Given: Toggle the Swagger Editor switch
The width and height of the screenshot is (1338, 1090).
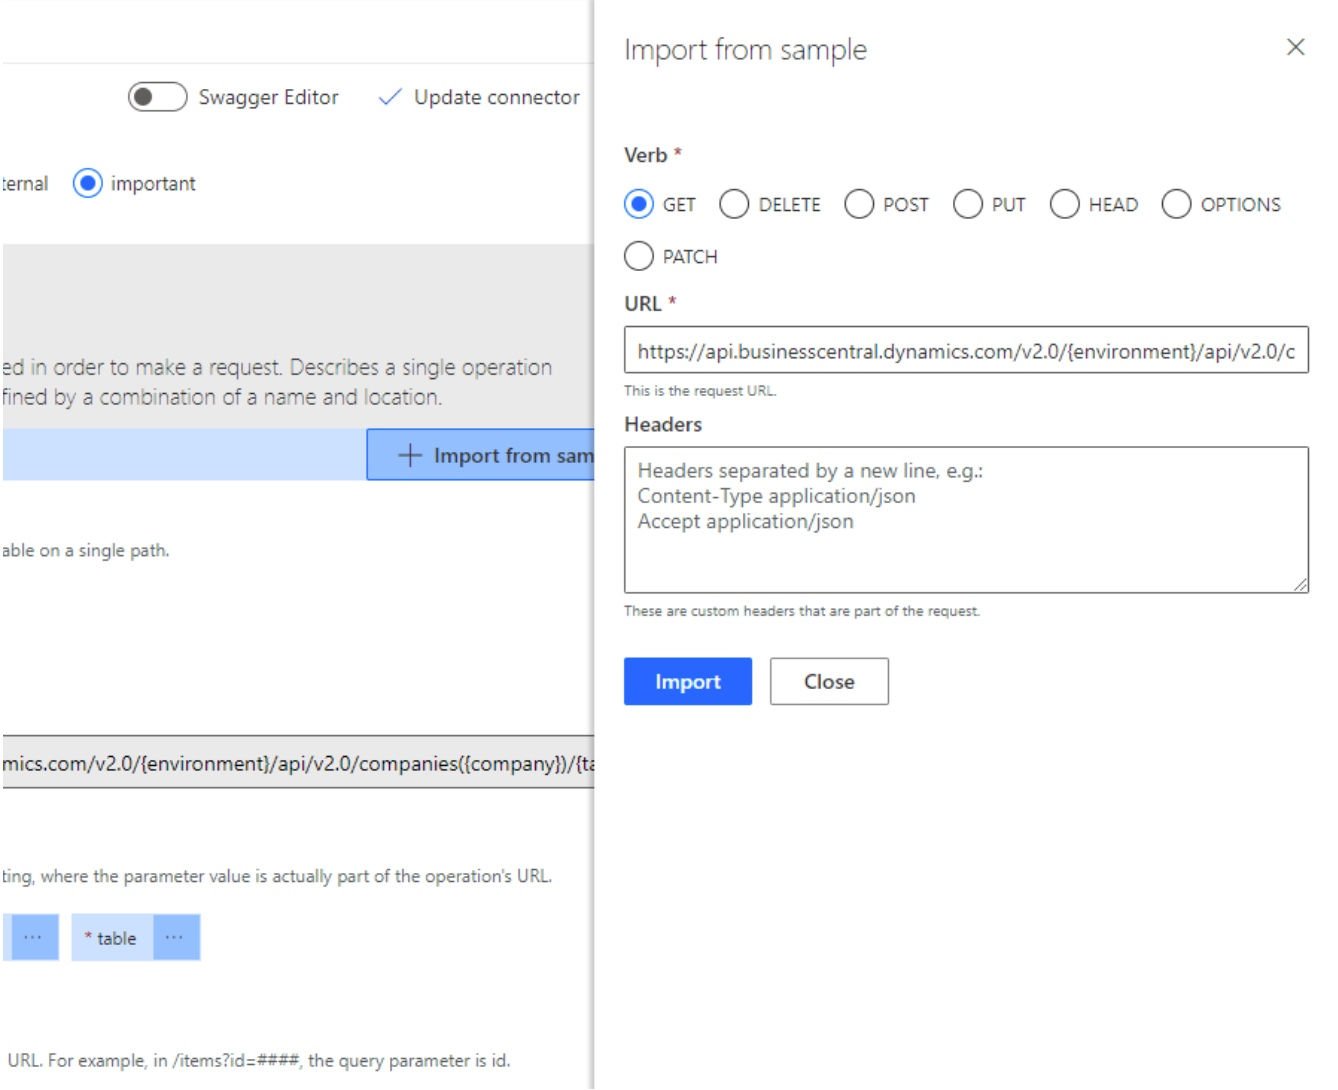Looking at the screenshot, I should point(157,97).
